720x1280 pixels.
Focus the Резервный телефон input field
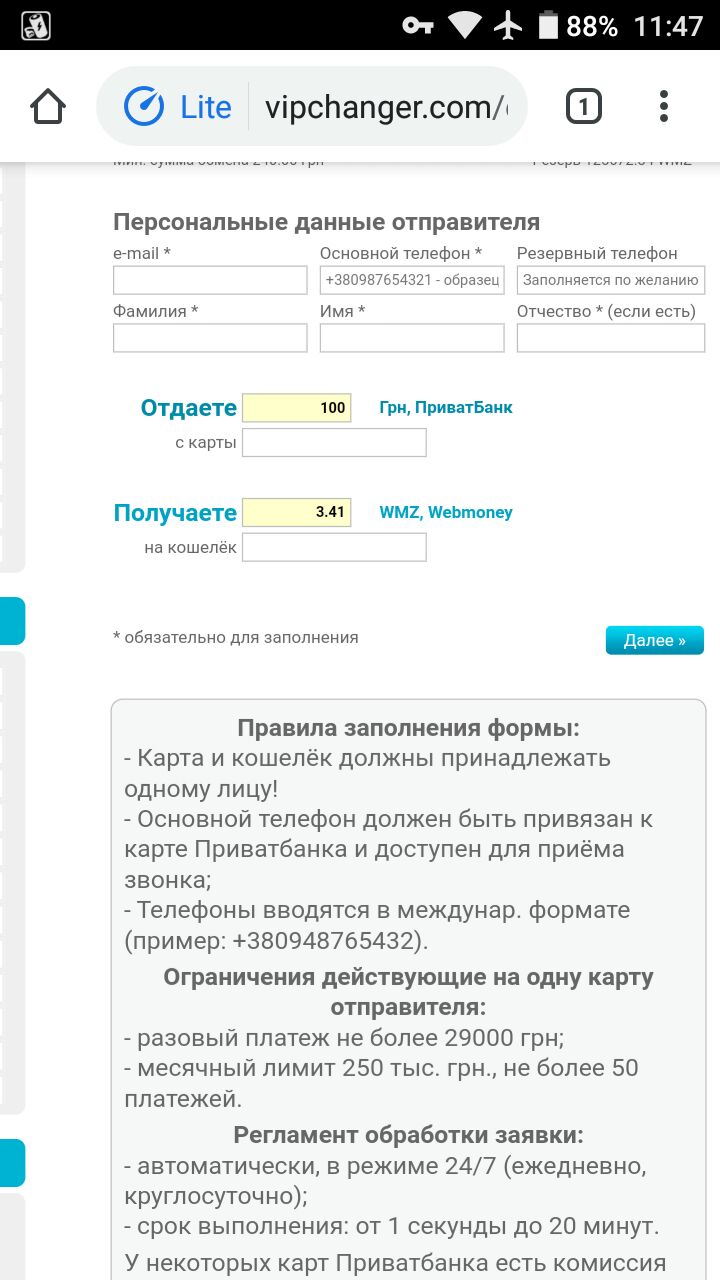point(611,280)
